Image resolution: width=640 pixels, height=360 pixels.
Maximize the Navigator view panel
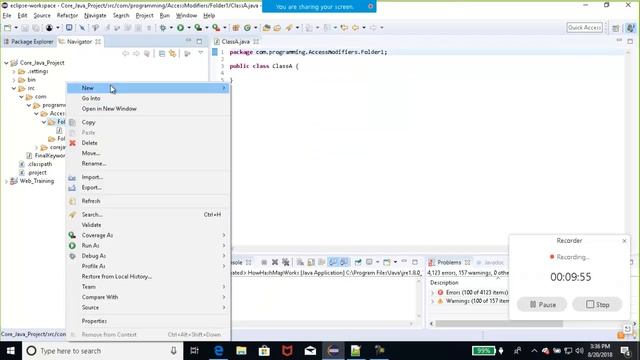(x=199, y=41)
